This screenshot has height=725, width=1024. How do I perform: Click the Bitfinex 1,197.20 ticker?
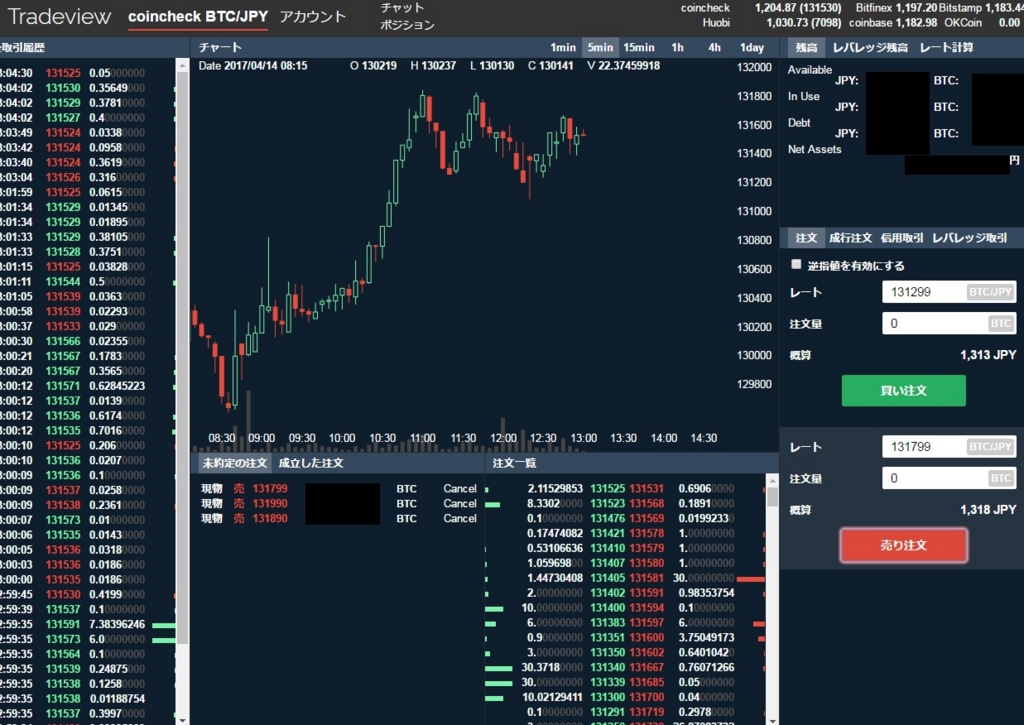tap(896, 8)
